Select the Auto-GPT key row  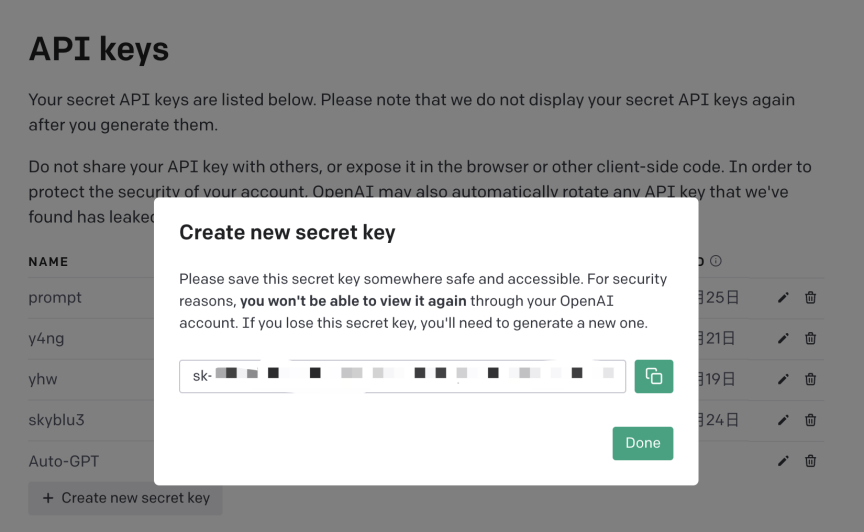[x=78, y=462]
